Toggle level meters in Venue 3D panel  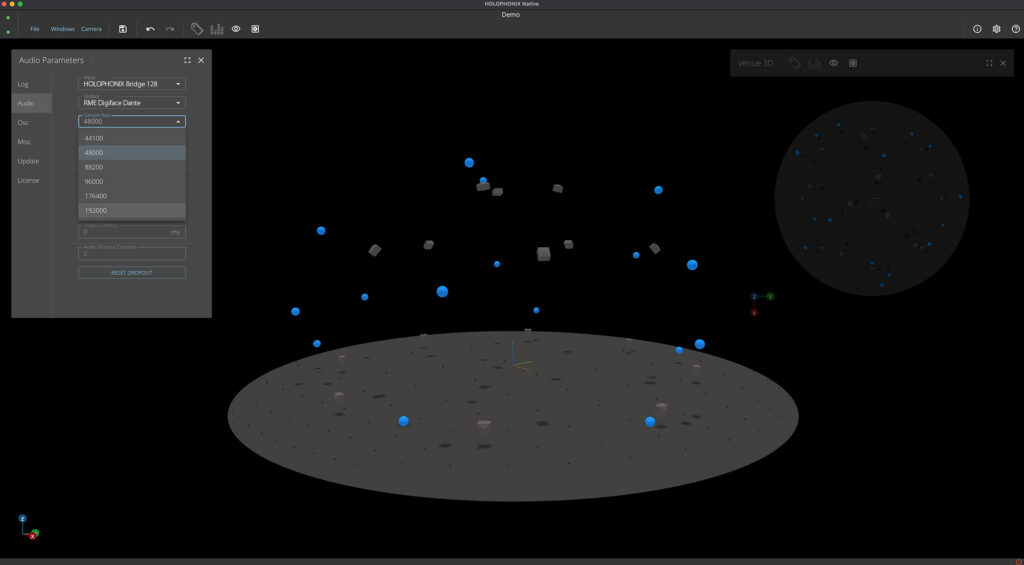click(814, 63)
